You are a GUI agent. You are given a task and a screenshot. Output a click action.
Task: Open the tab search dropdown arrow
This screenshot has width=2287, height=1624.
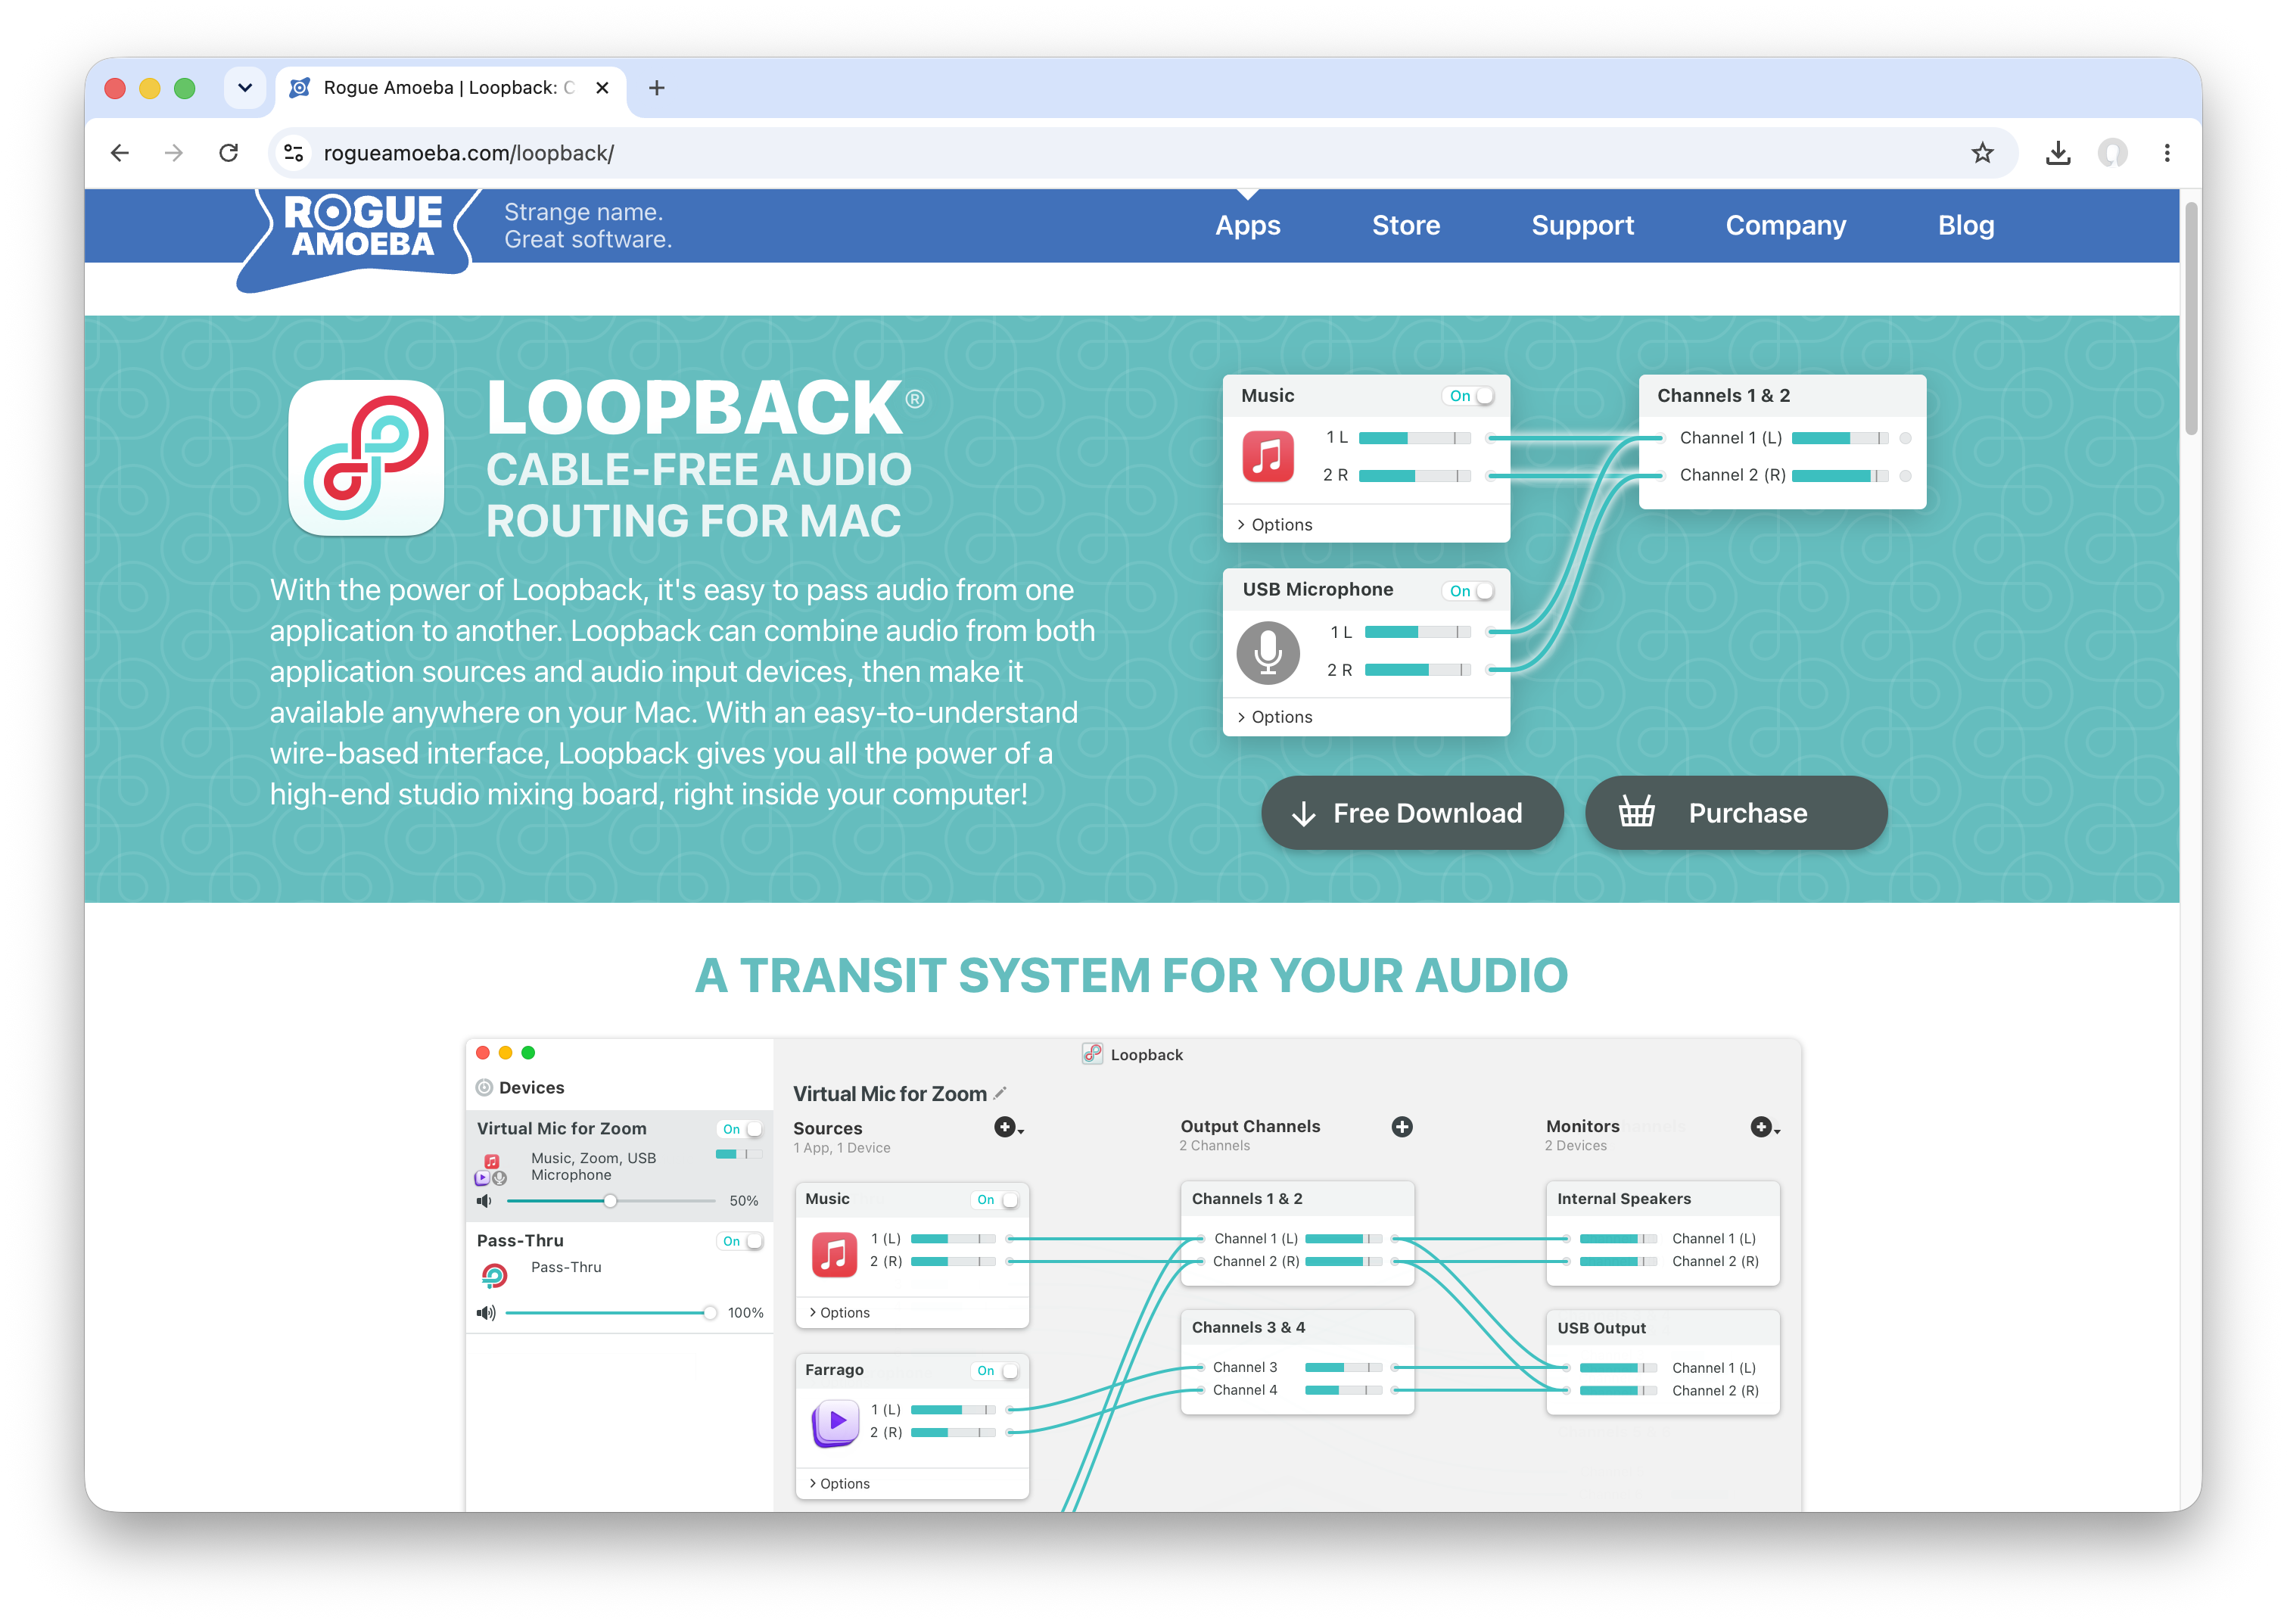coord(245,88)
